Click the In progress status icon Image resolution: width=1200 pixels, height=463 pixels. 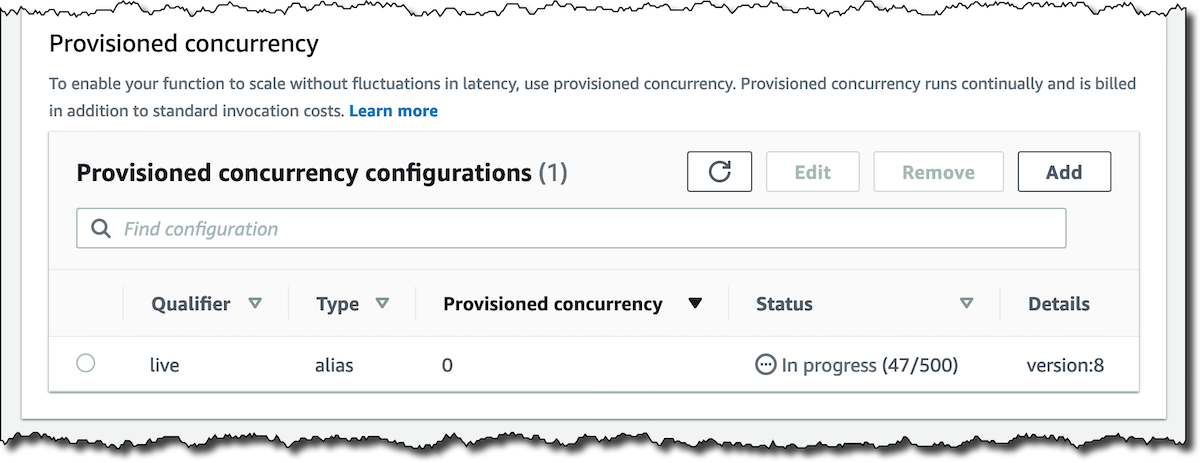coord(765,365)
